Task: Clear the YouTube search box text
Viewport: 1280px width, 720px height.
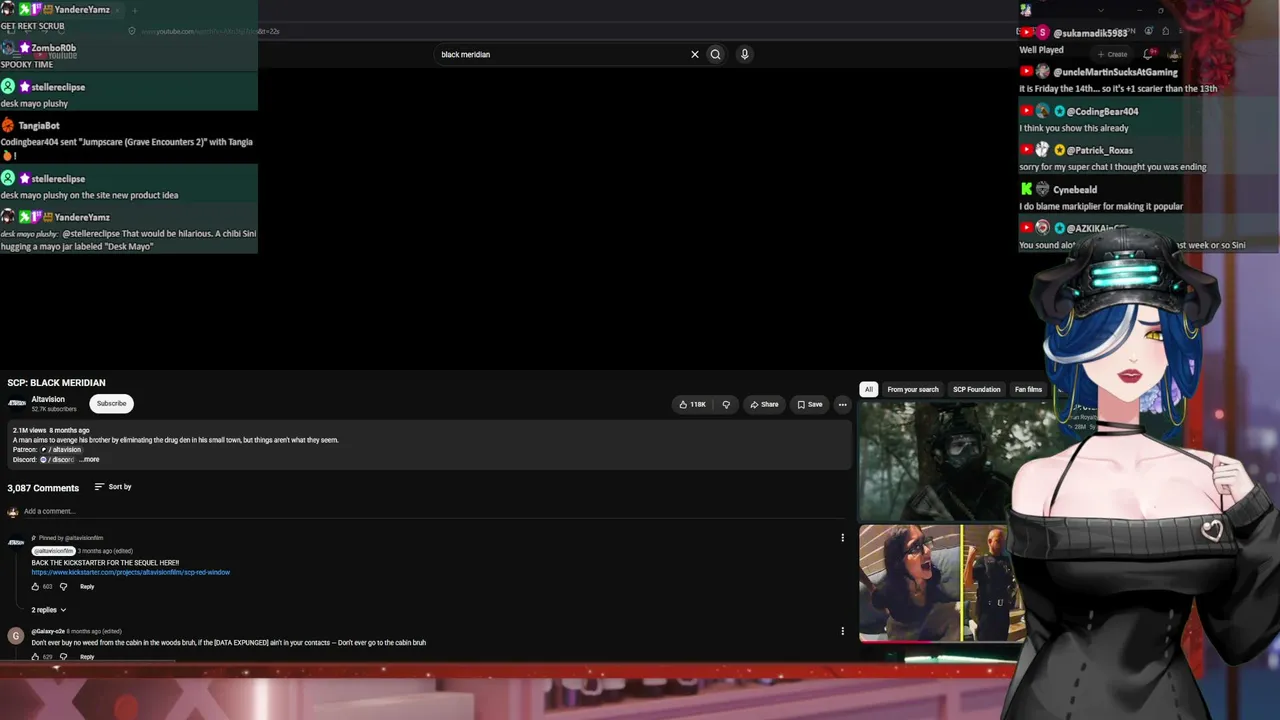Action: coord(695,54)
